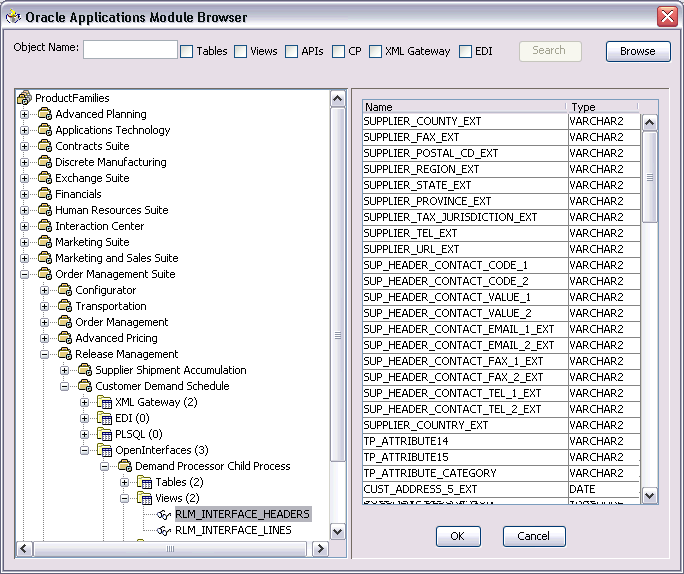Click the Configurator folder icon
The image size is (684, 574).
coord(65,290)
